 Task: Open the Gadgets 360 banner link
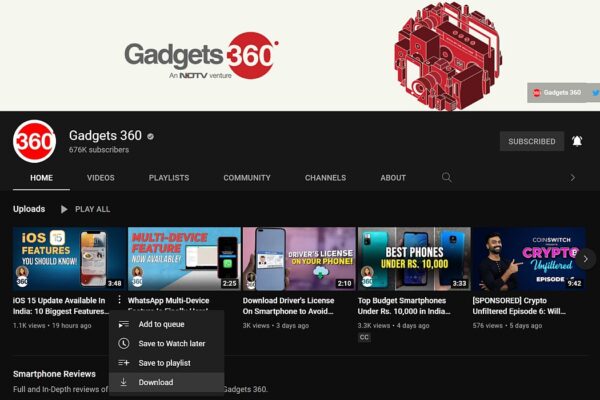pos(557,93)
